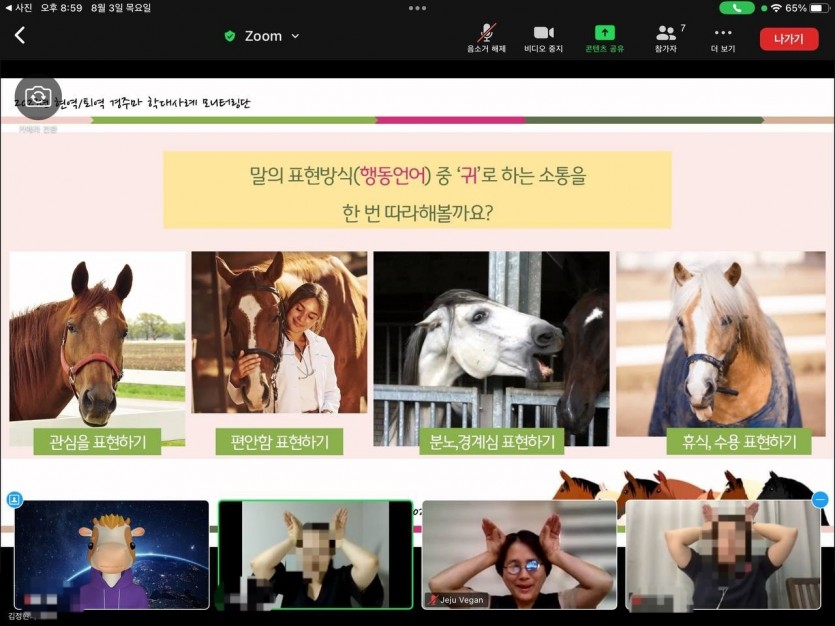Tap the switch camera icon overlay
The width and height of the screenshot is (835, 626).
point(38,97)
